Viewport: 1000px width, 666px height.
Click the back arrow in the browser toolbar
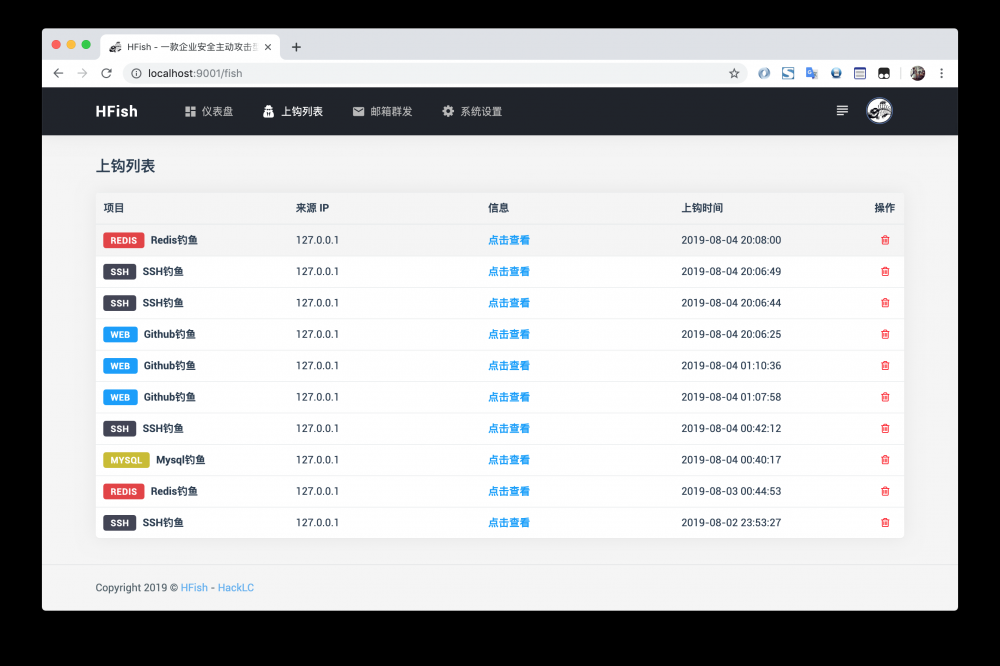tap(57, 73)
